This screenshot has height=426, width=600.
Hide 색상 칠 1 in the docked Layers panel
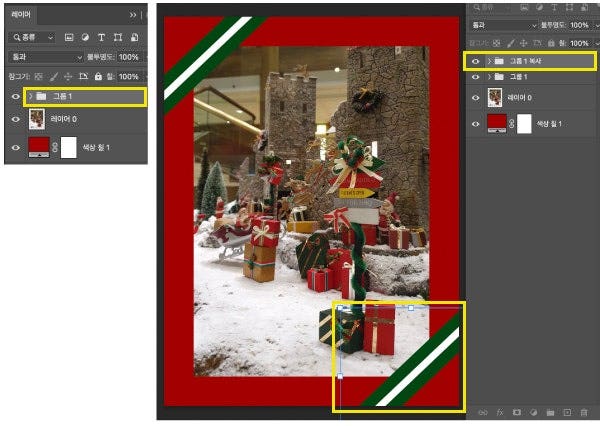click(475, 124)
